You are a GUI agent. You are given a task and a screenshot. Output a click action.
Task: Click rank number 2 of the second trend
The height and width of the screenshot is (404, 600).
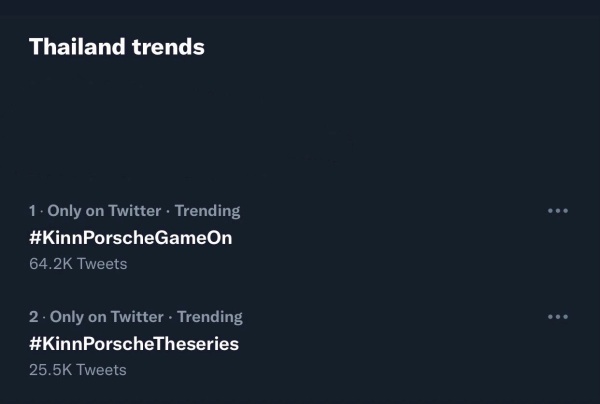[33, 317]
